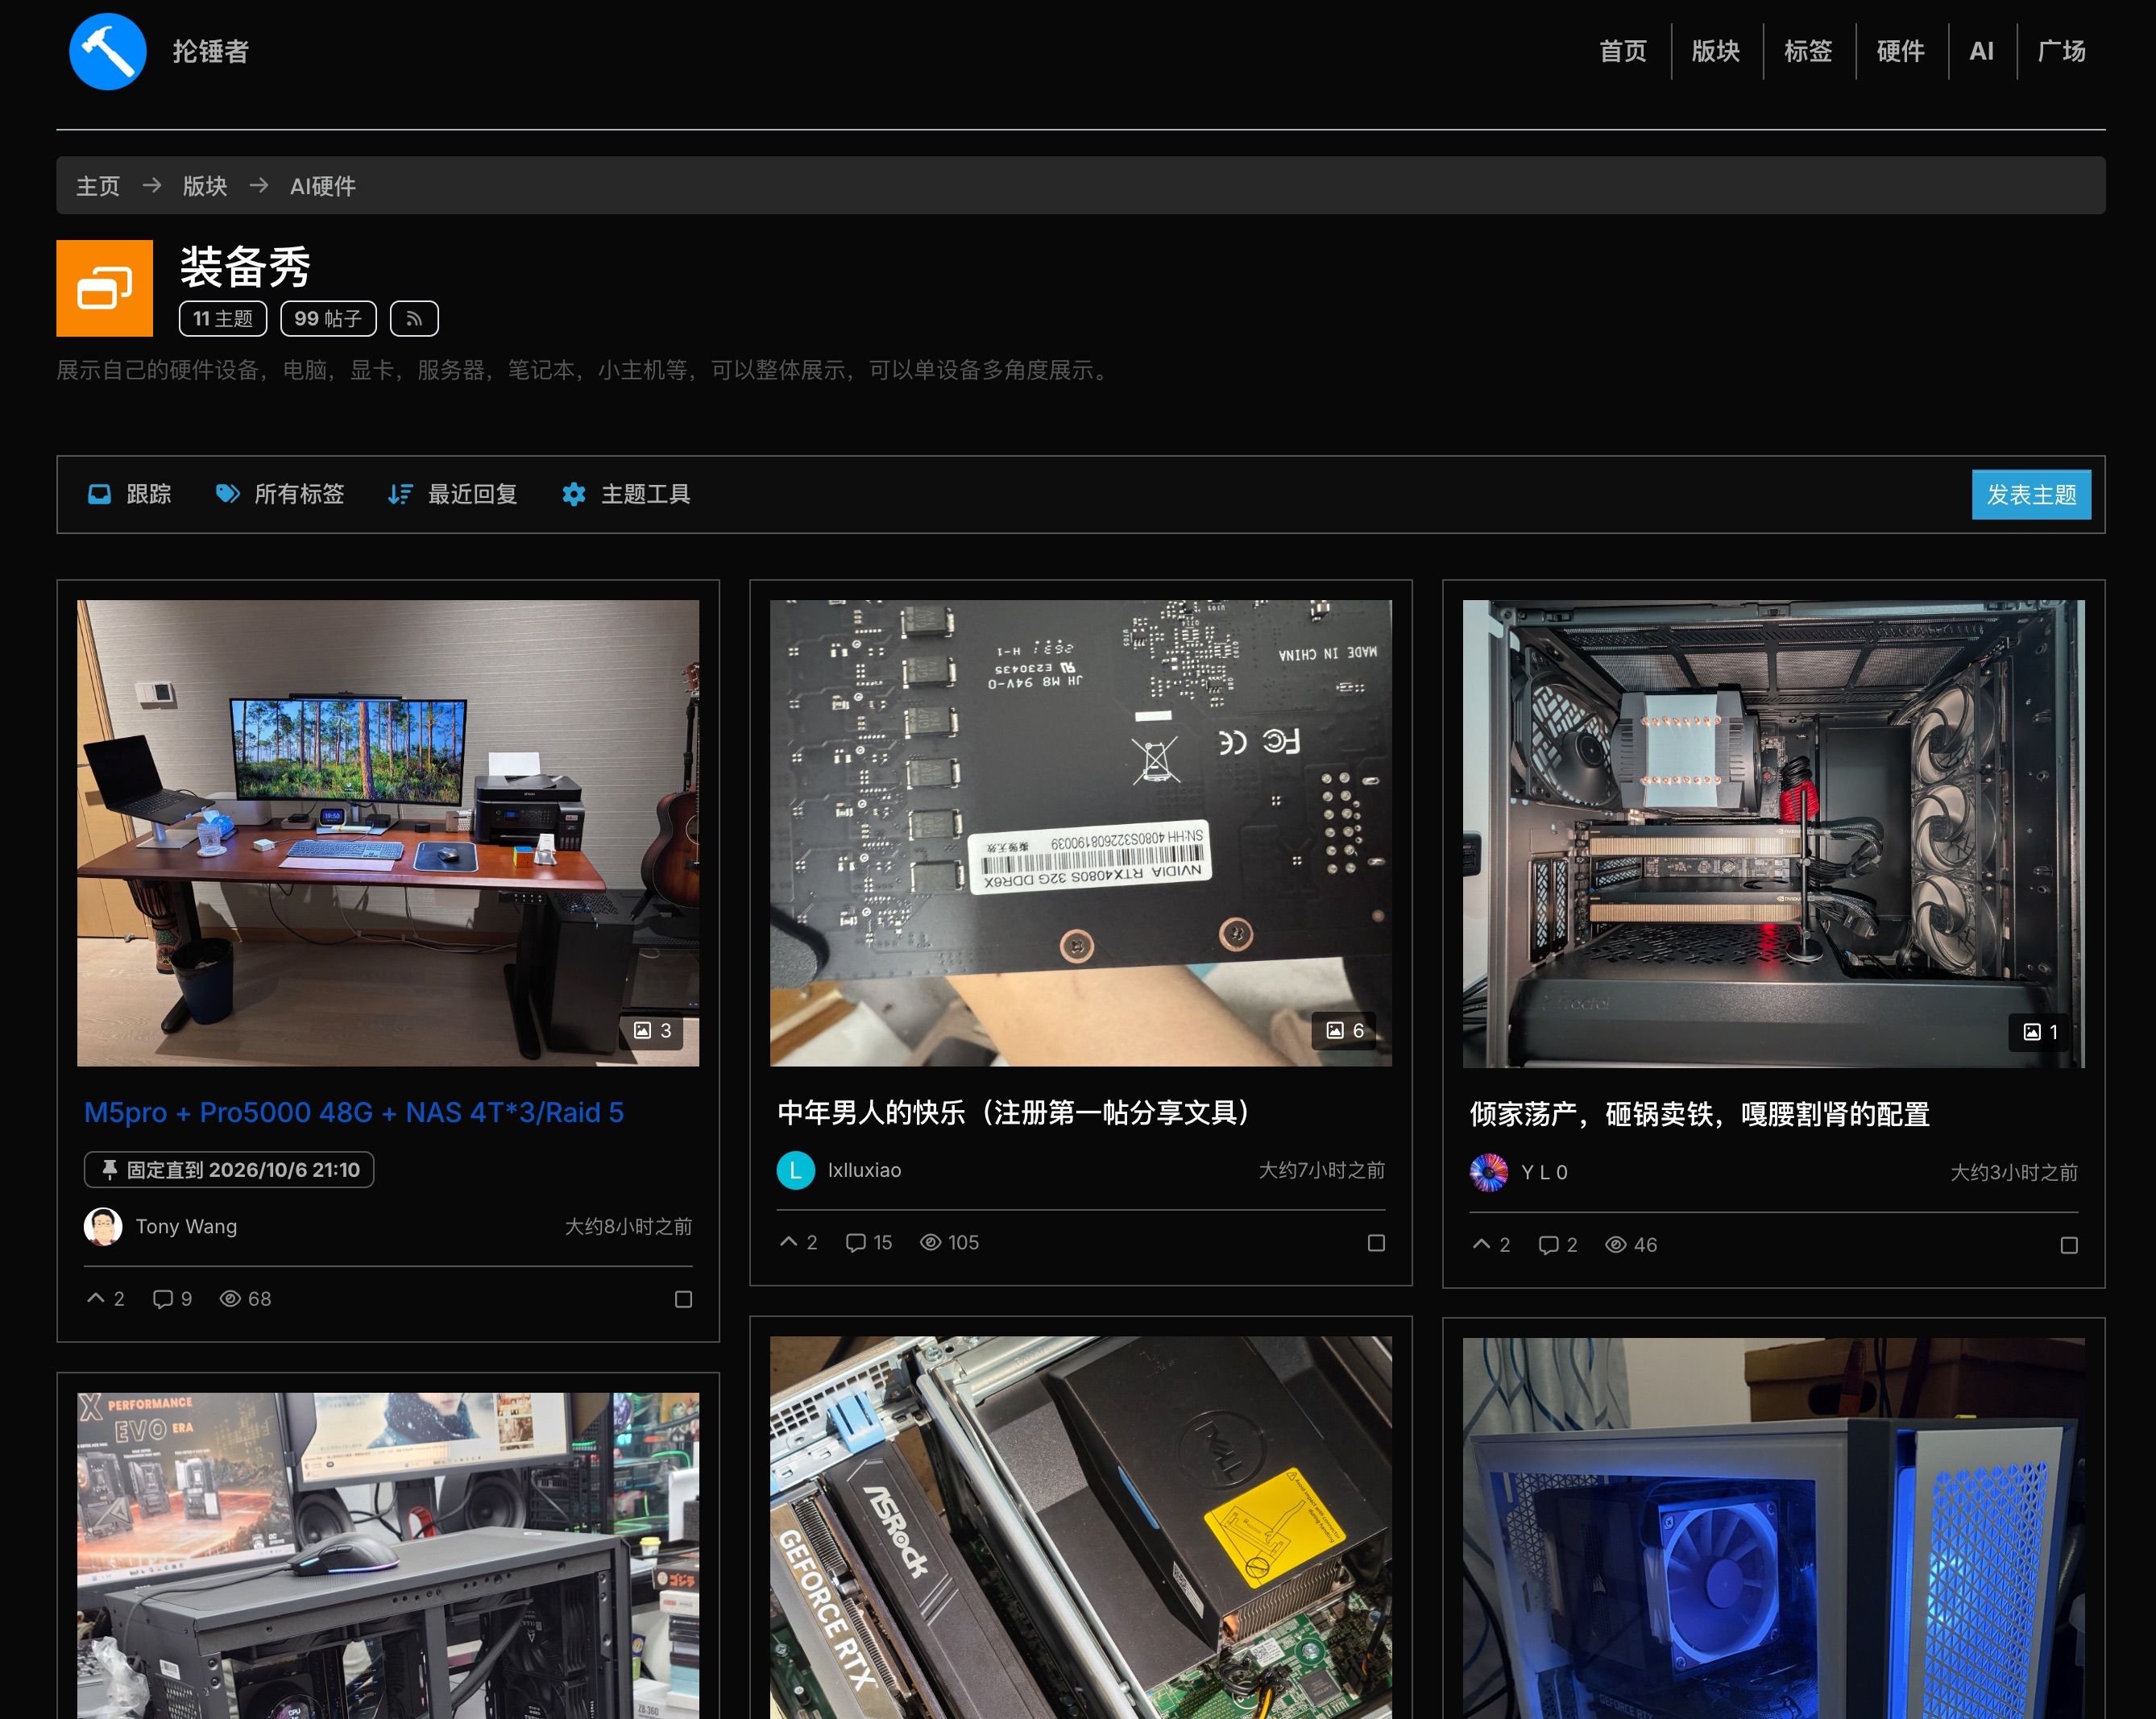Click the orange 装备秀 category icon
This screenshot has height=1719, width=2156.
104,288
